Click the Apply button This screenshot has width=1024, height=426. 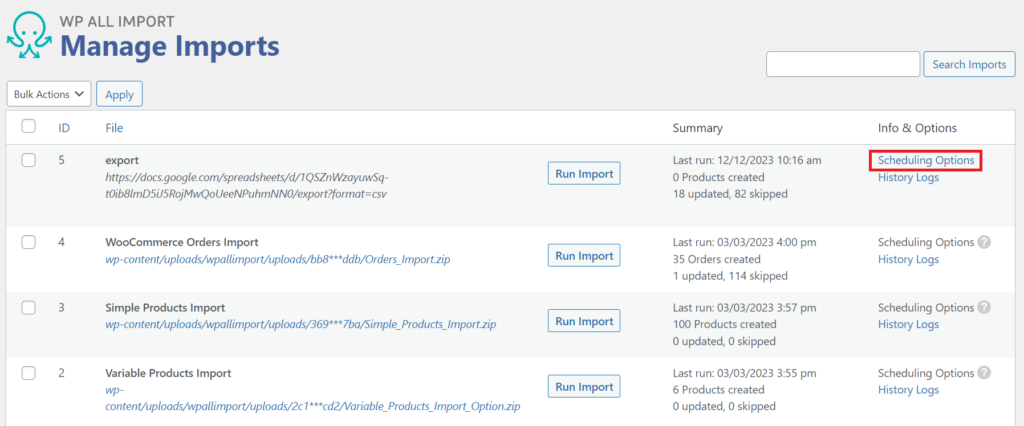tap(120, 94)
